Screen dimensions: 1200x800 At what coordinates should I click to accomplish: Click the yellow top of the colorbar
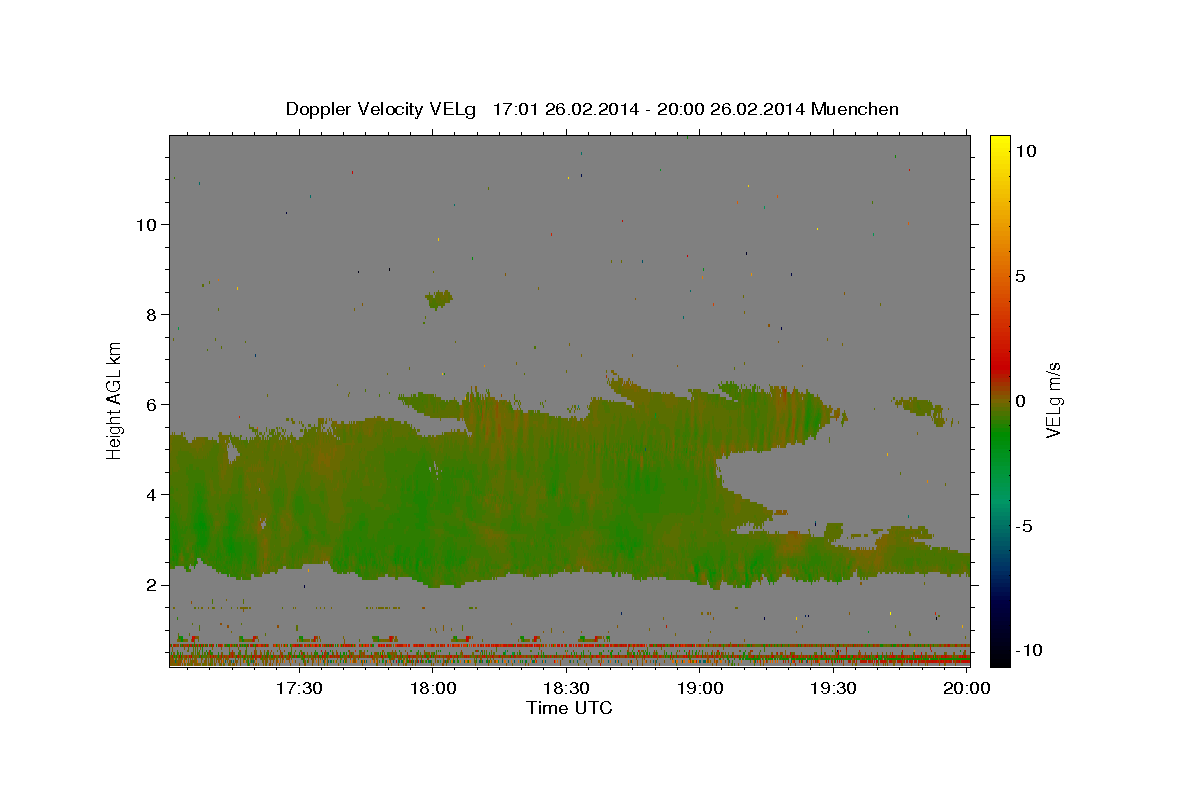pos(1000,145)
